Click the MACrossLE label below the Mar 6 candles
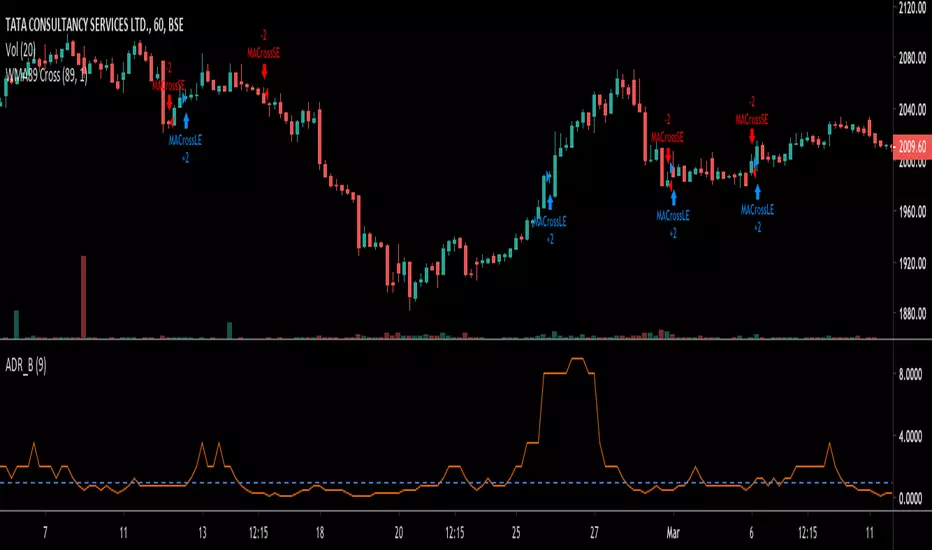932x550 pixels. coord(757,209)
